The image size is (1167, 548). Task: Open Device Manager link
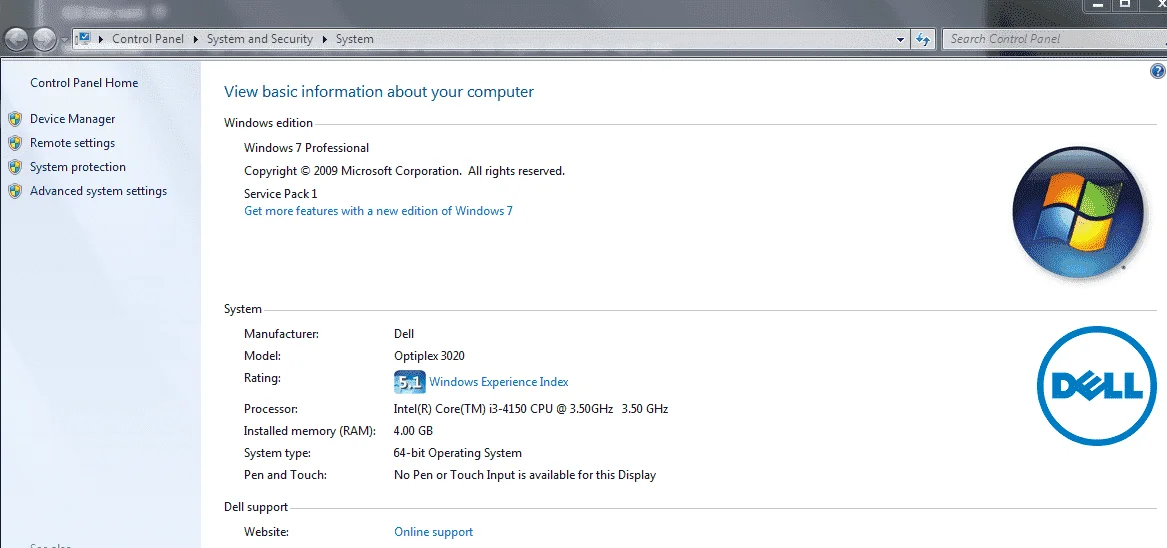click(72, 118)
